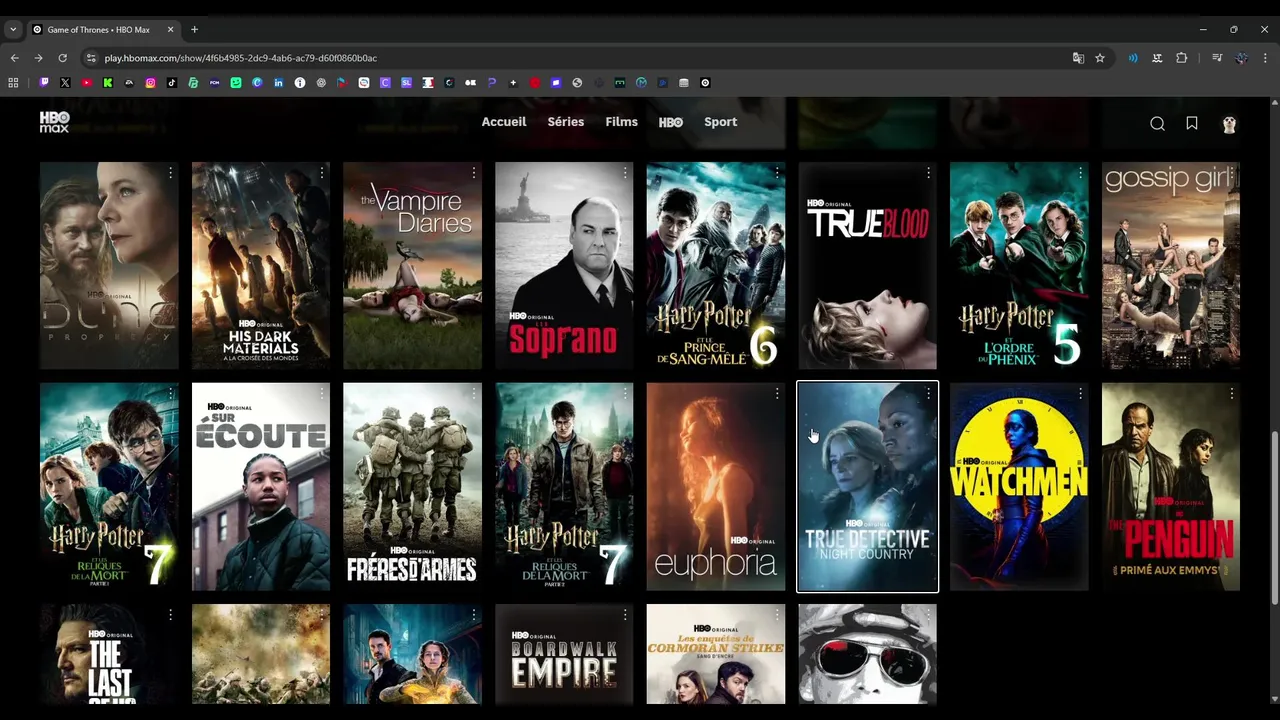The width and height of the screenshot is (1280, 720).
Task: Click the HBO Max logo
Action: [55, 122]
